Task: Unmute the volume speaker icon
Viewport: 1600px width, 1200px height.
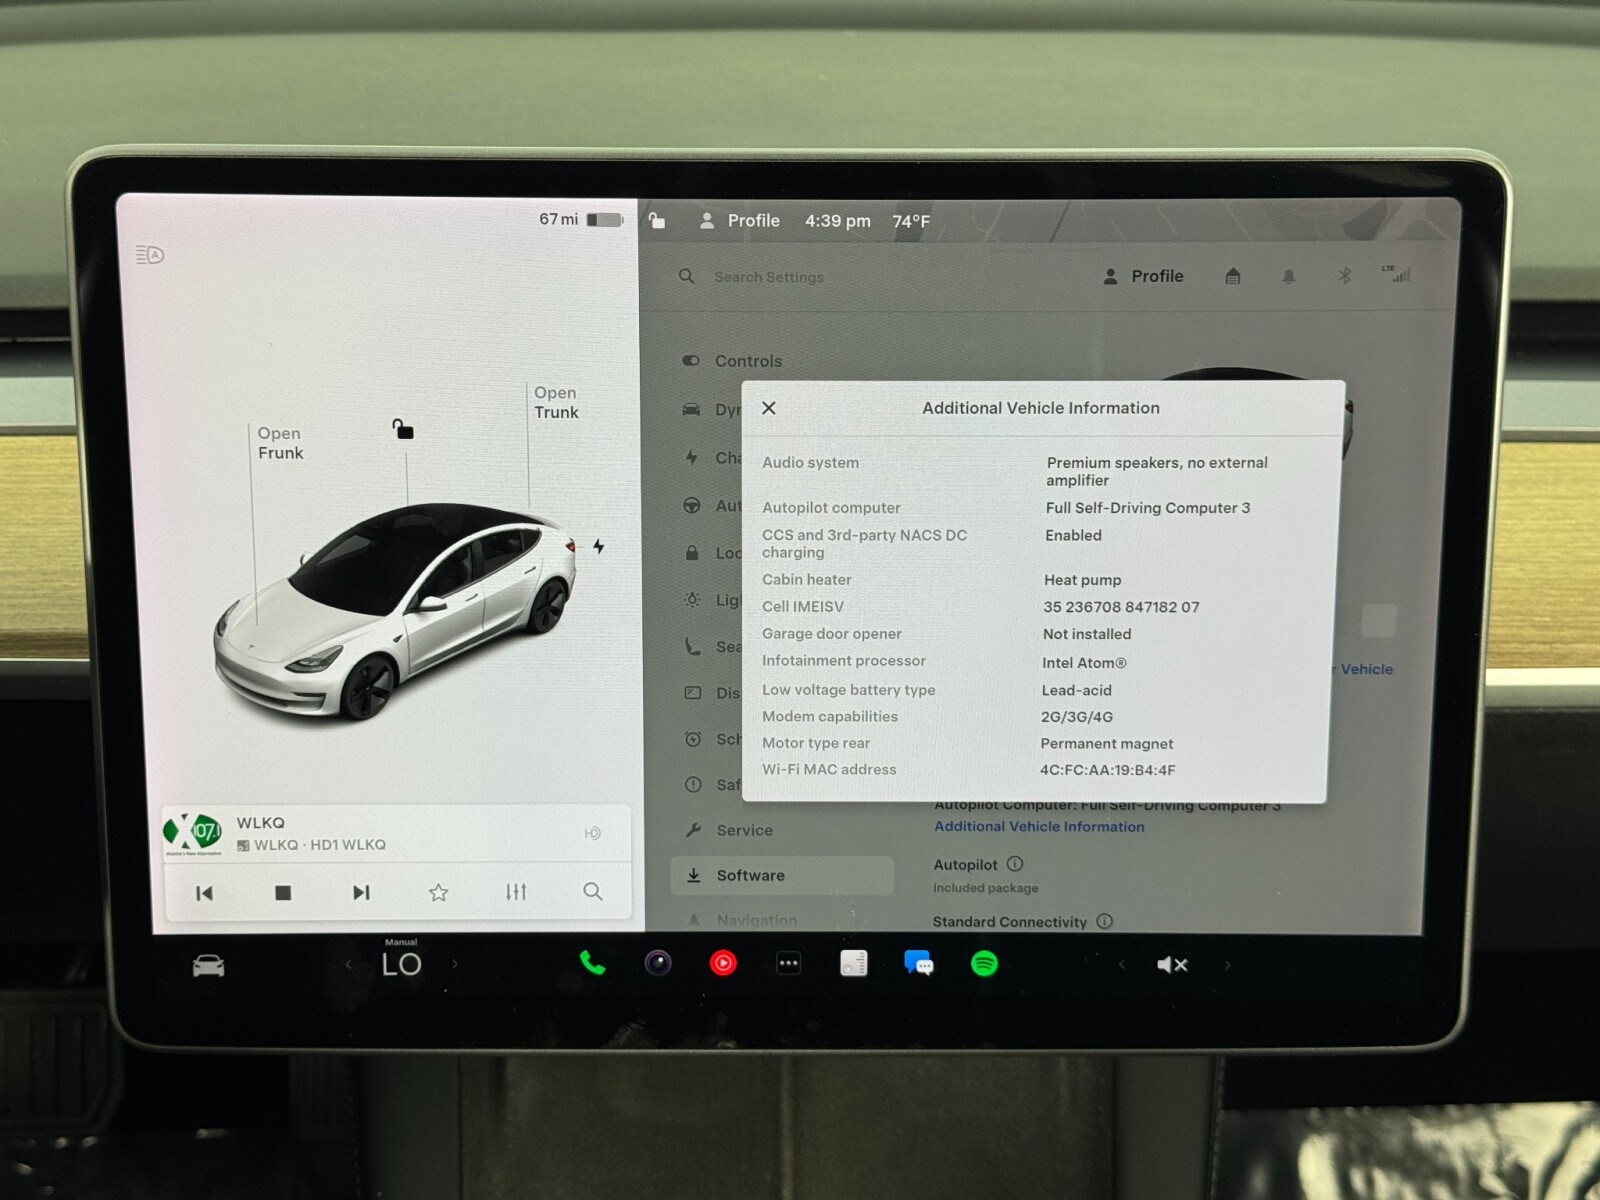Action: (x=1171, y=964)
